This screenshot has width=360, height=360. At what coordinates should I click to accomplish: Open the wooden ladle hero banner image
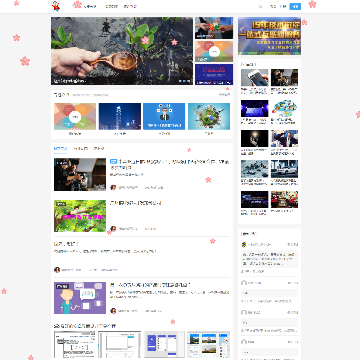tap(122, 51)
